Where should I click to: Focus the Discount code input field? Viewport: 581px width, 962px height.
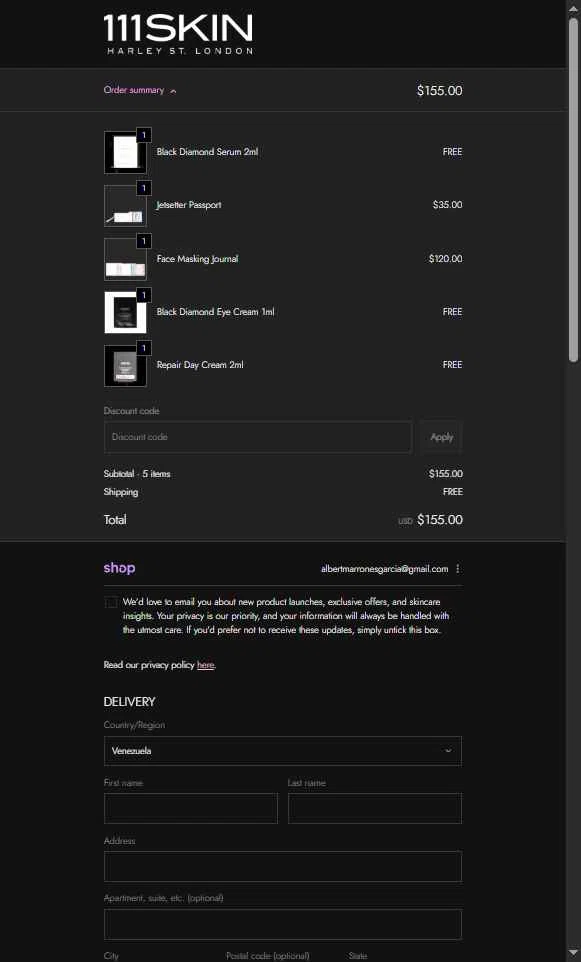click(258, 437)
